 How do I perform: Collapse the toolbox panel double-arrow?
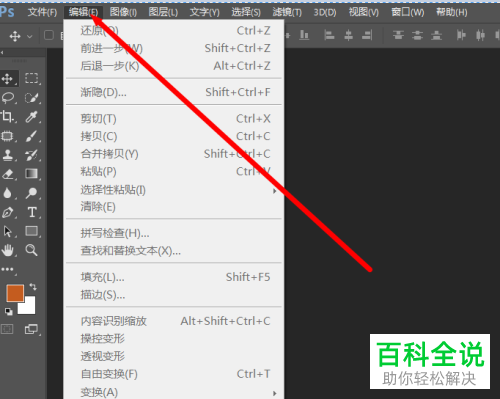pyautogui.click(x=2, y=52)
